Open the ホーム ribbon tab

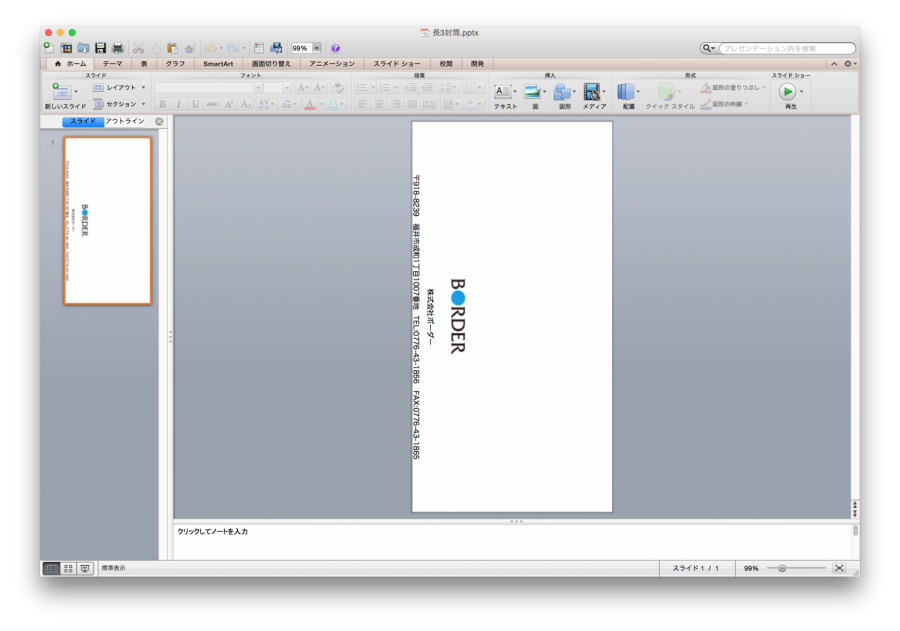click(70, 64)
